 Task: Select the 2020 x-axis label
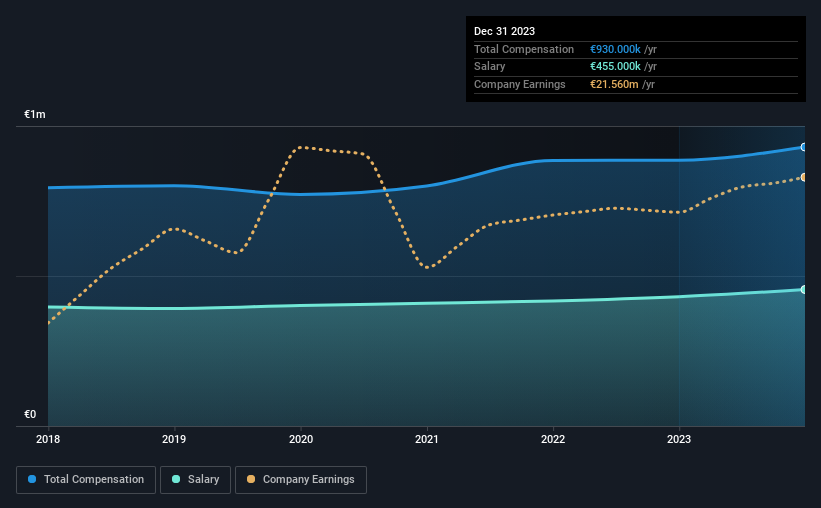point(301,439)
